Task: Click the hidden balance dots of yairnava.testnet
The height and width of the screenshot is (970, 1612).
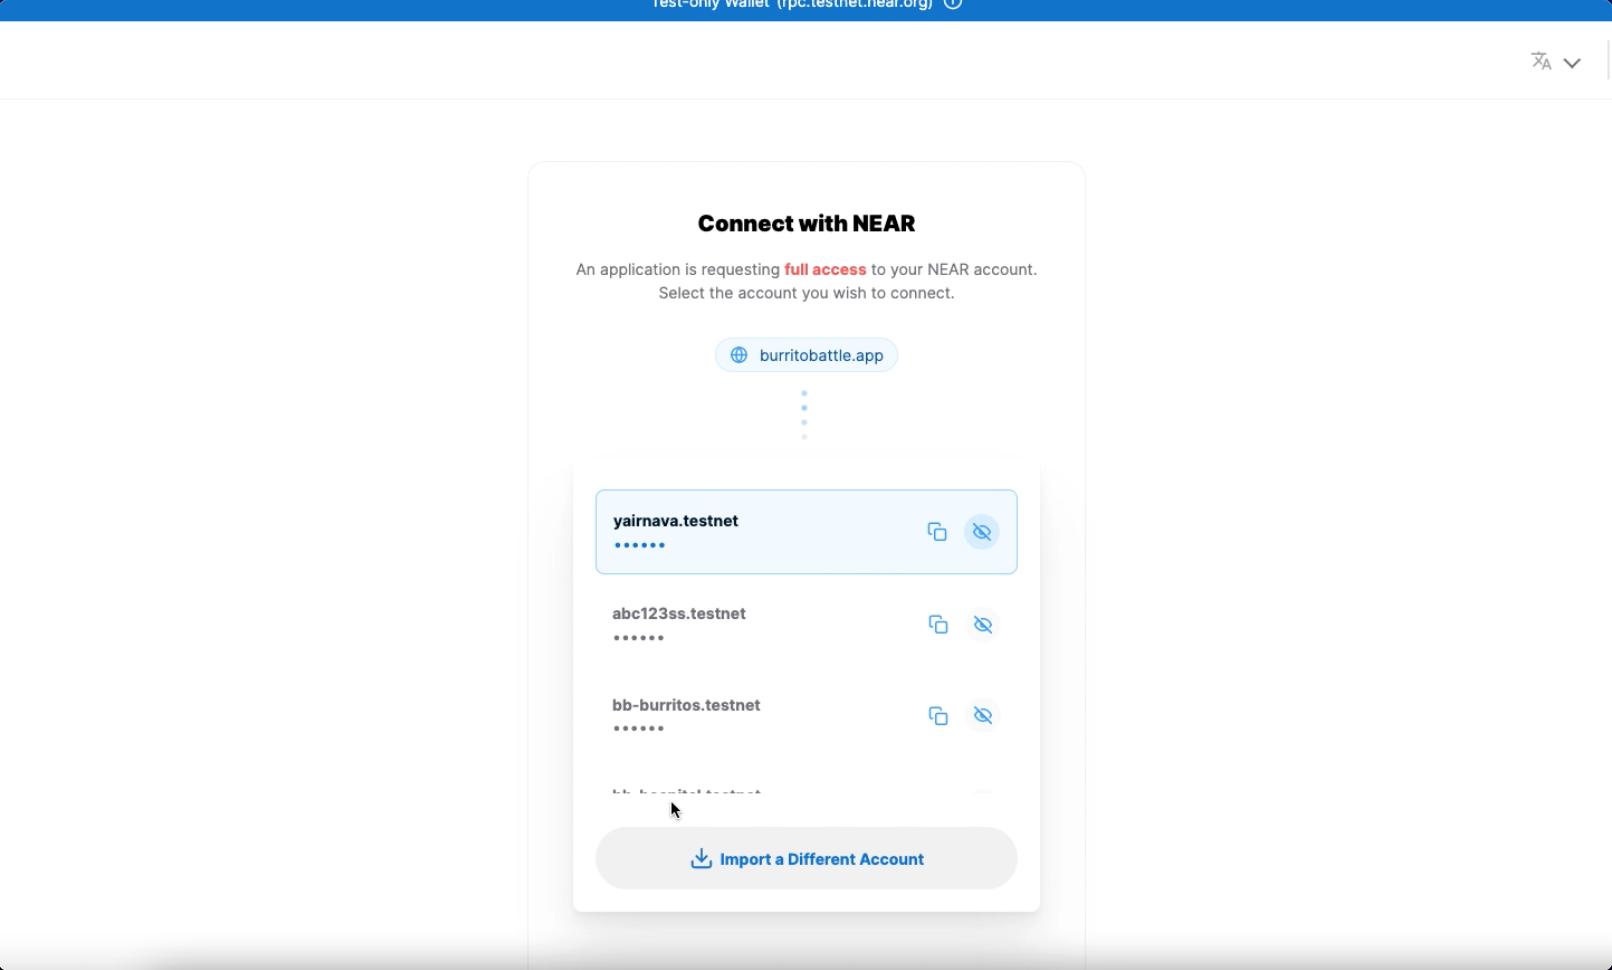Action: (640, 546)
